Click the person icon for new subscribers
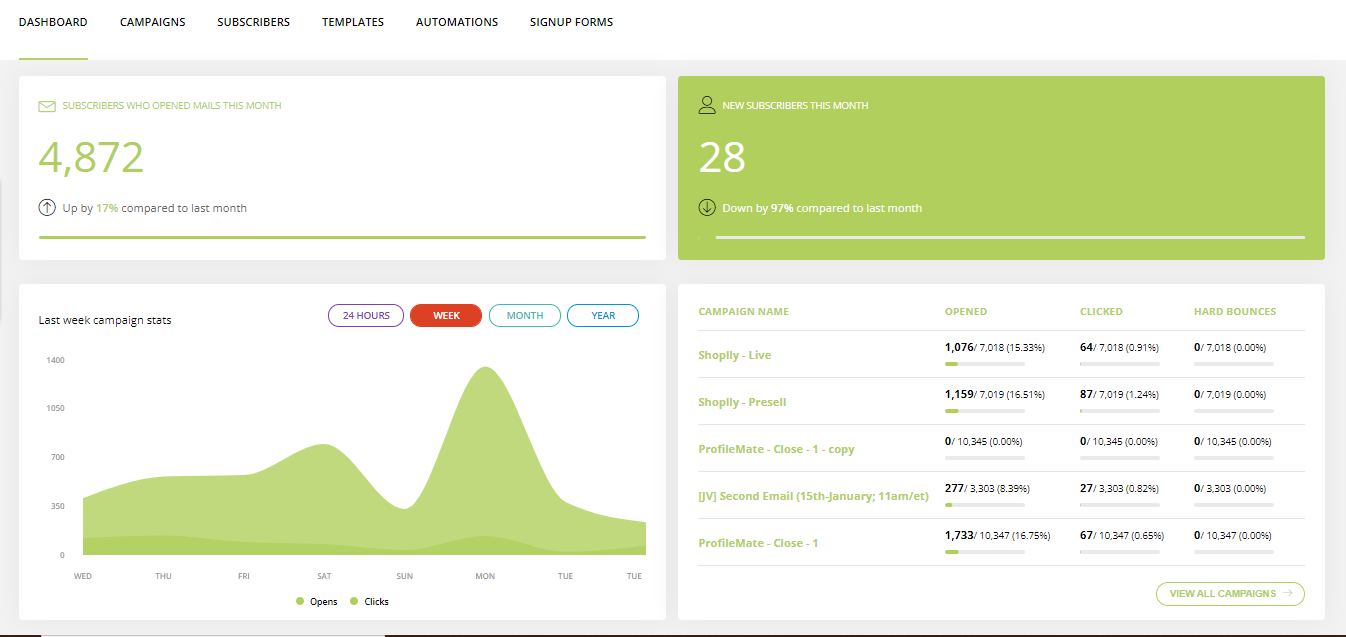Viewport: 1346px width, 637px height. click(x=707, y=105)
